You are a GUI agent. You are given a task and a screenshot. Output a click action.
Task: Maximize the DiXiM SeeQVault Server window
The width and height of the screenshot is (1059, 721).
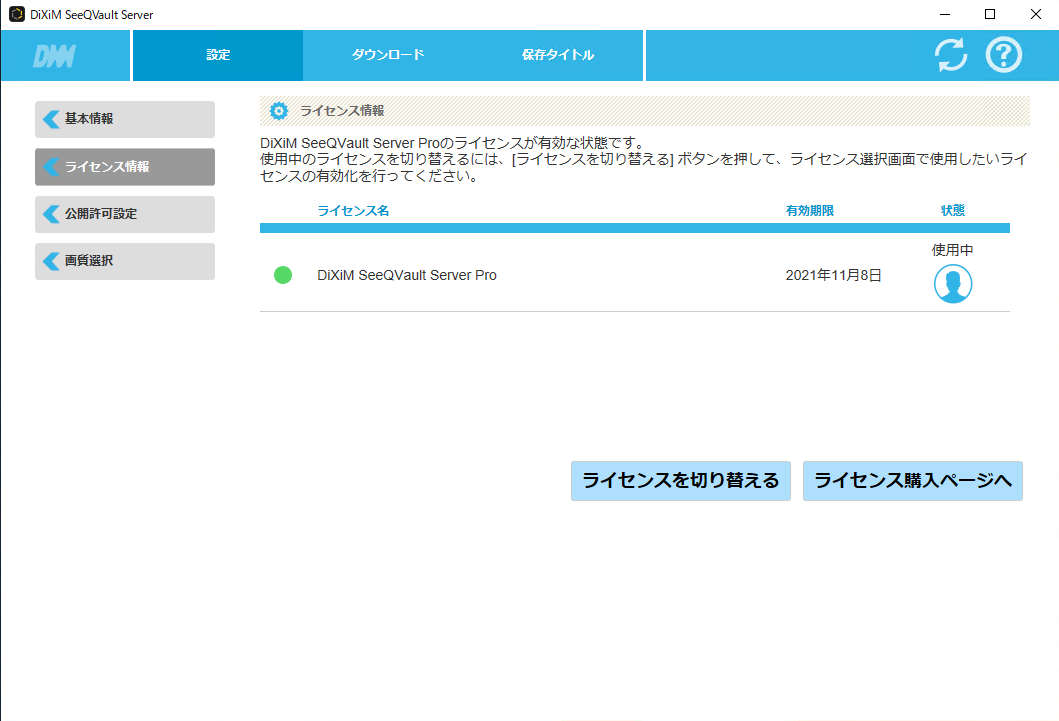pyautogui.click(x=989, y=14)
